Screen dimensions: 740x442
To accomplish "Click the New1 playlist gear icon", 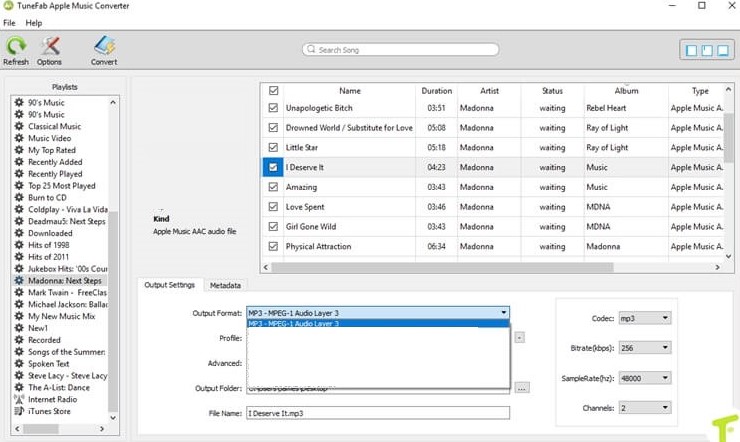I will pyautogui.click(x=19, y=328).
